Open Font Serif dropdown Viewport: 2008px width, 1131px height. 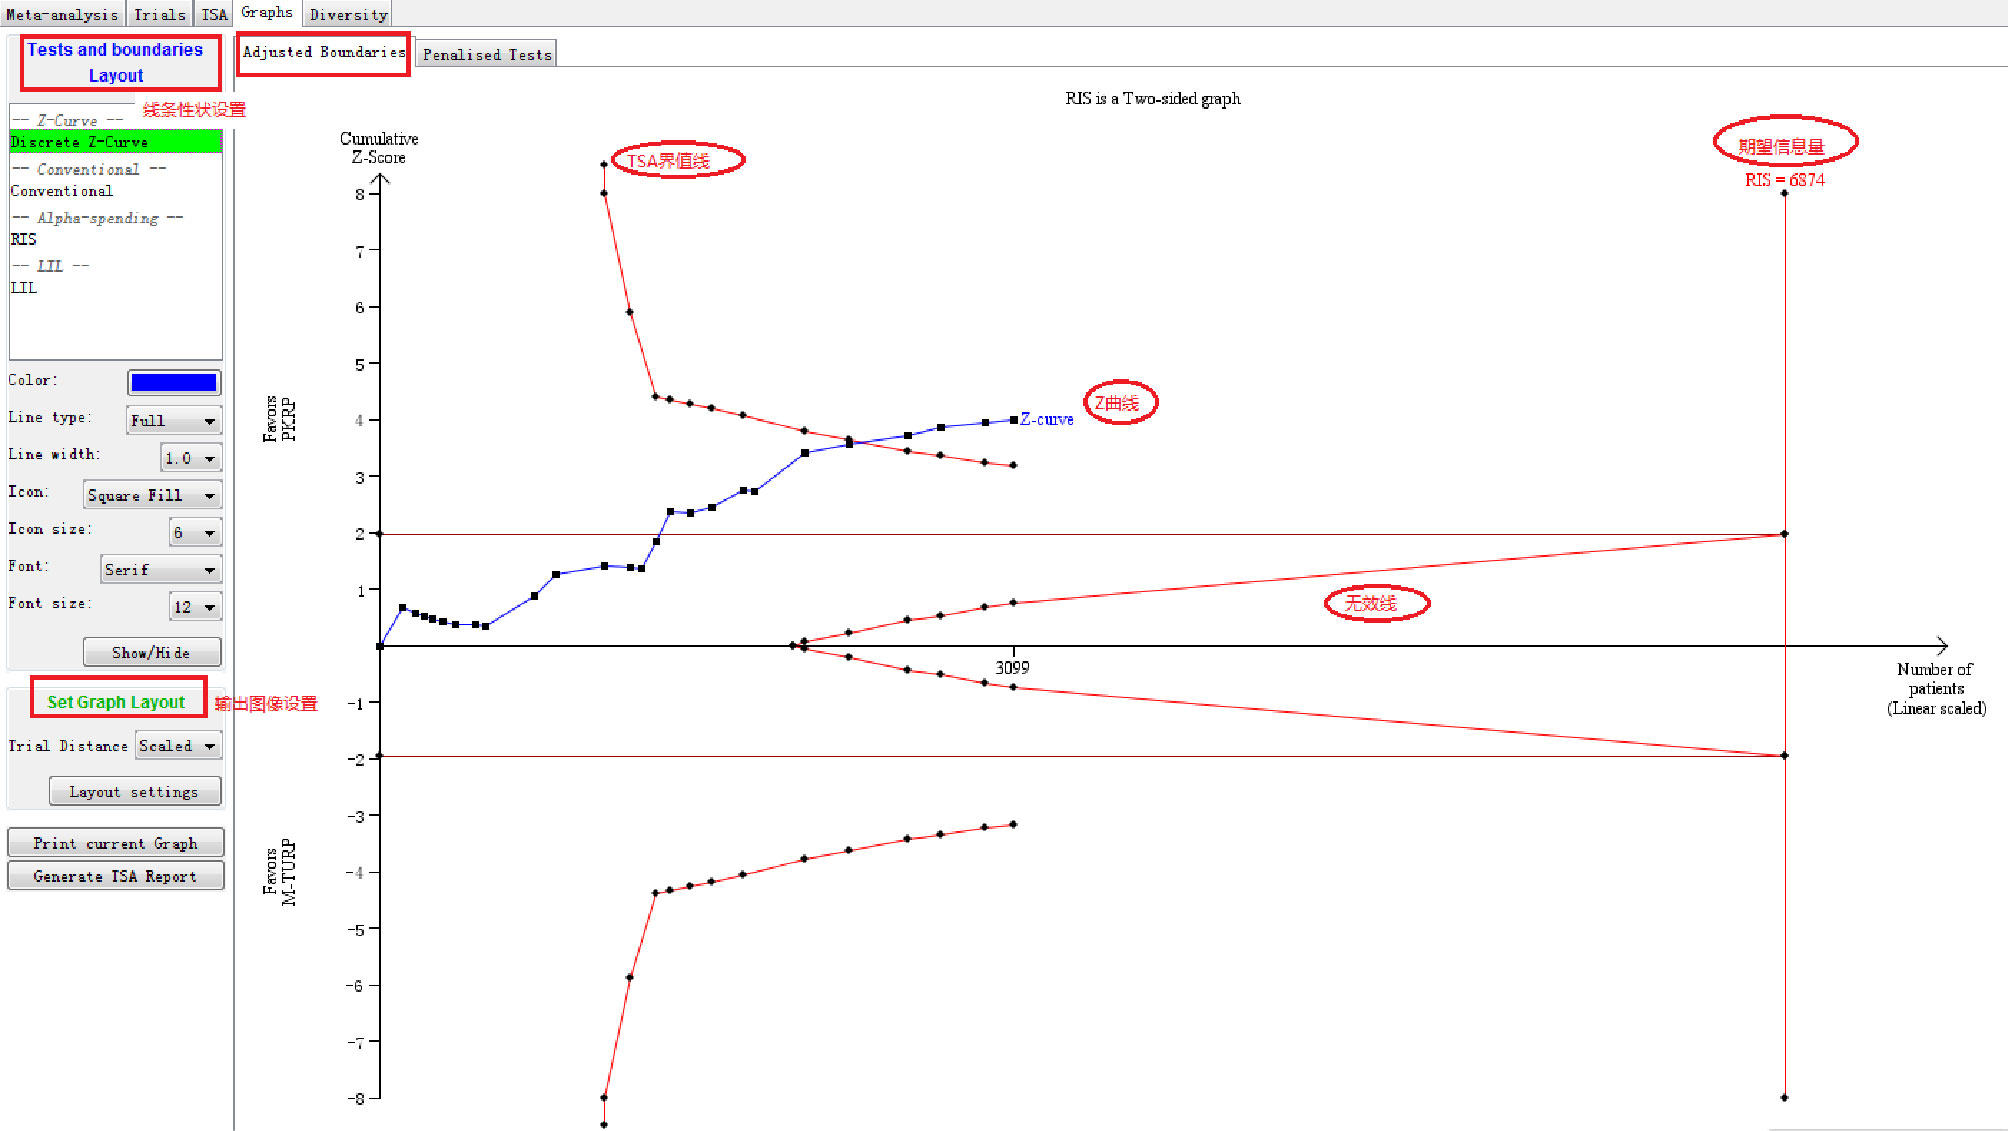161,570
